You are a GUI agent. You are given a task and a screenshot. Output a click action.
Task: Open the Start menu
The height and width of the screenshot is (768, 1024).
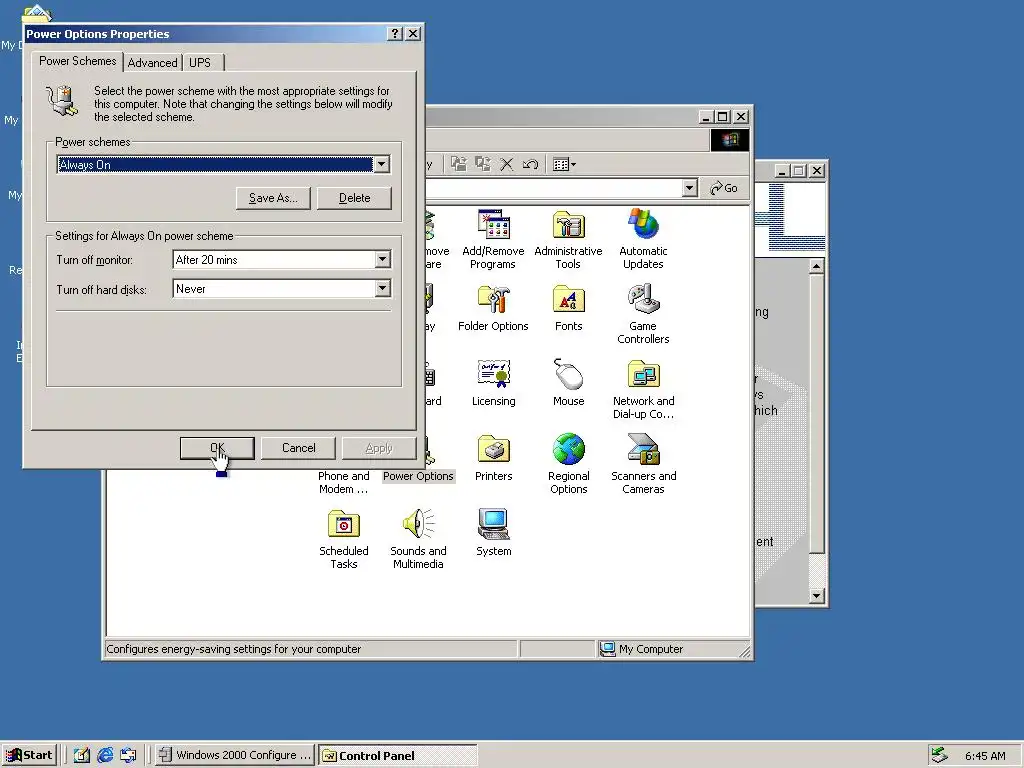click(x=29, y=755)
